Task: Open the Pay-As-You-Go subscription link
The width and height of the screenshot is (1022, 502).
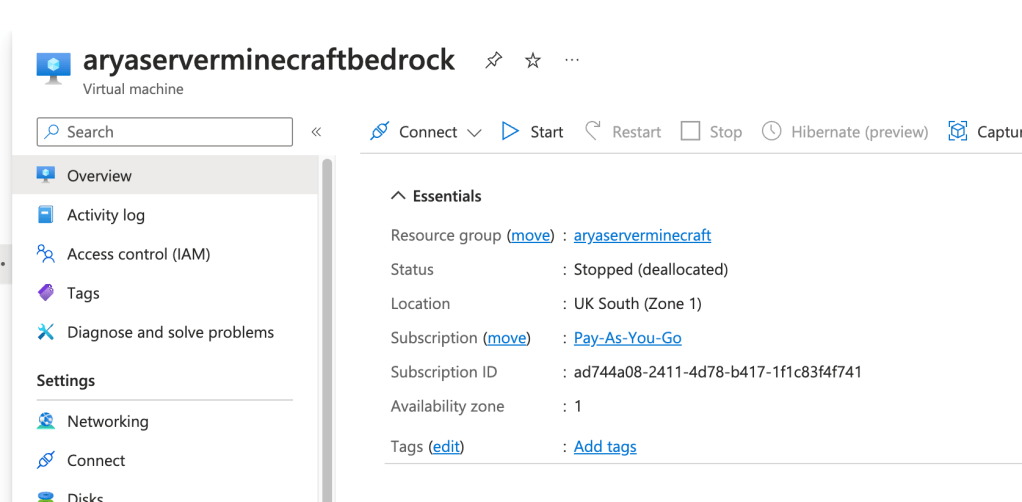Action: (x=628, y=338)
